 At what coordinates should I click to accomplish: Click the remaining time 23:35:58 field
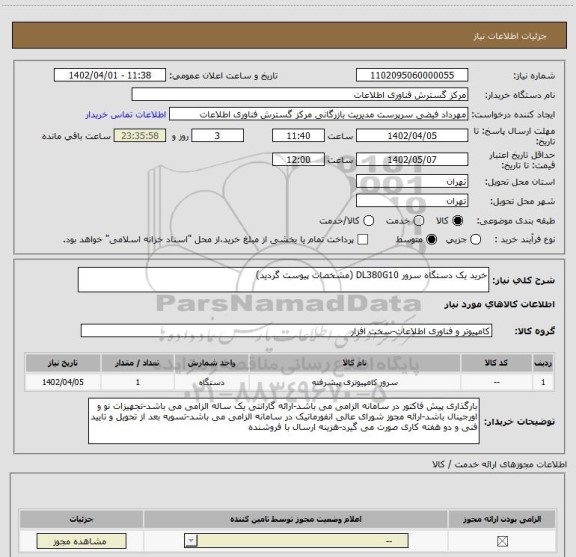(x=140, y=136)
